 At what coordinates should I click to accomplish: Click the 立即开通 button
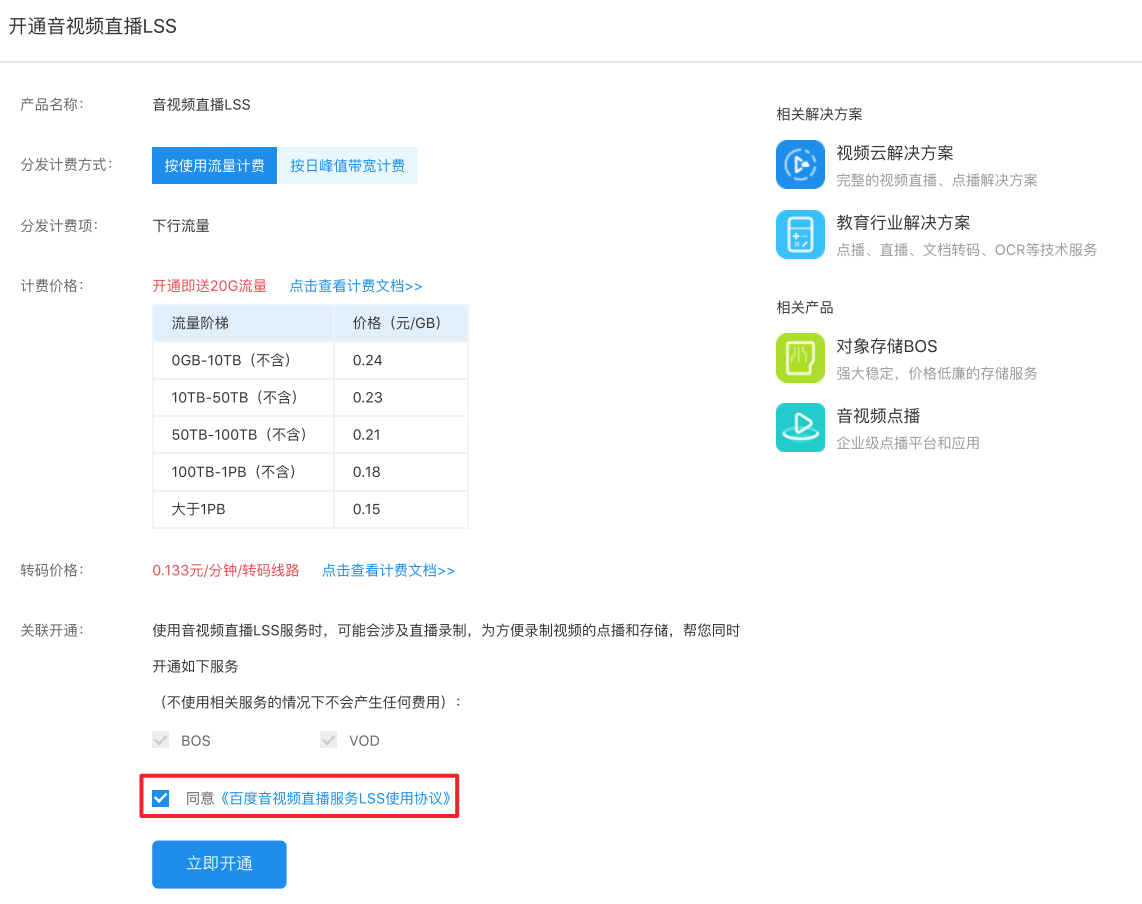coord(219,864)
